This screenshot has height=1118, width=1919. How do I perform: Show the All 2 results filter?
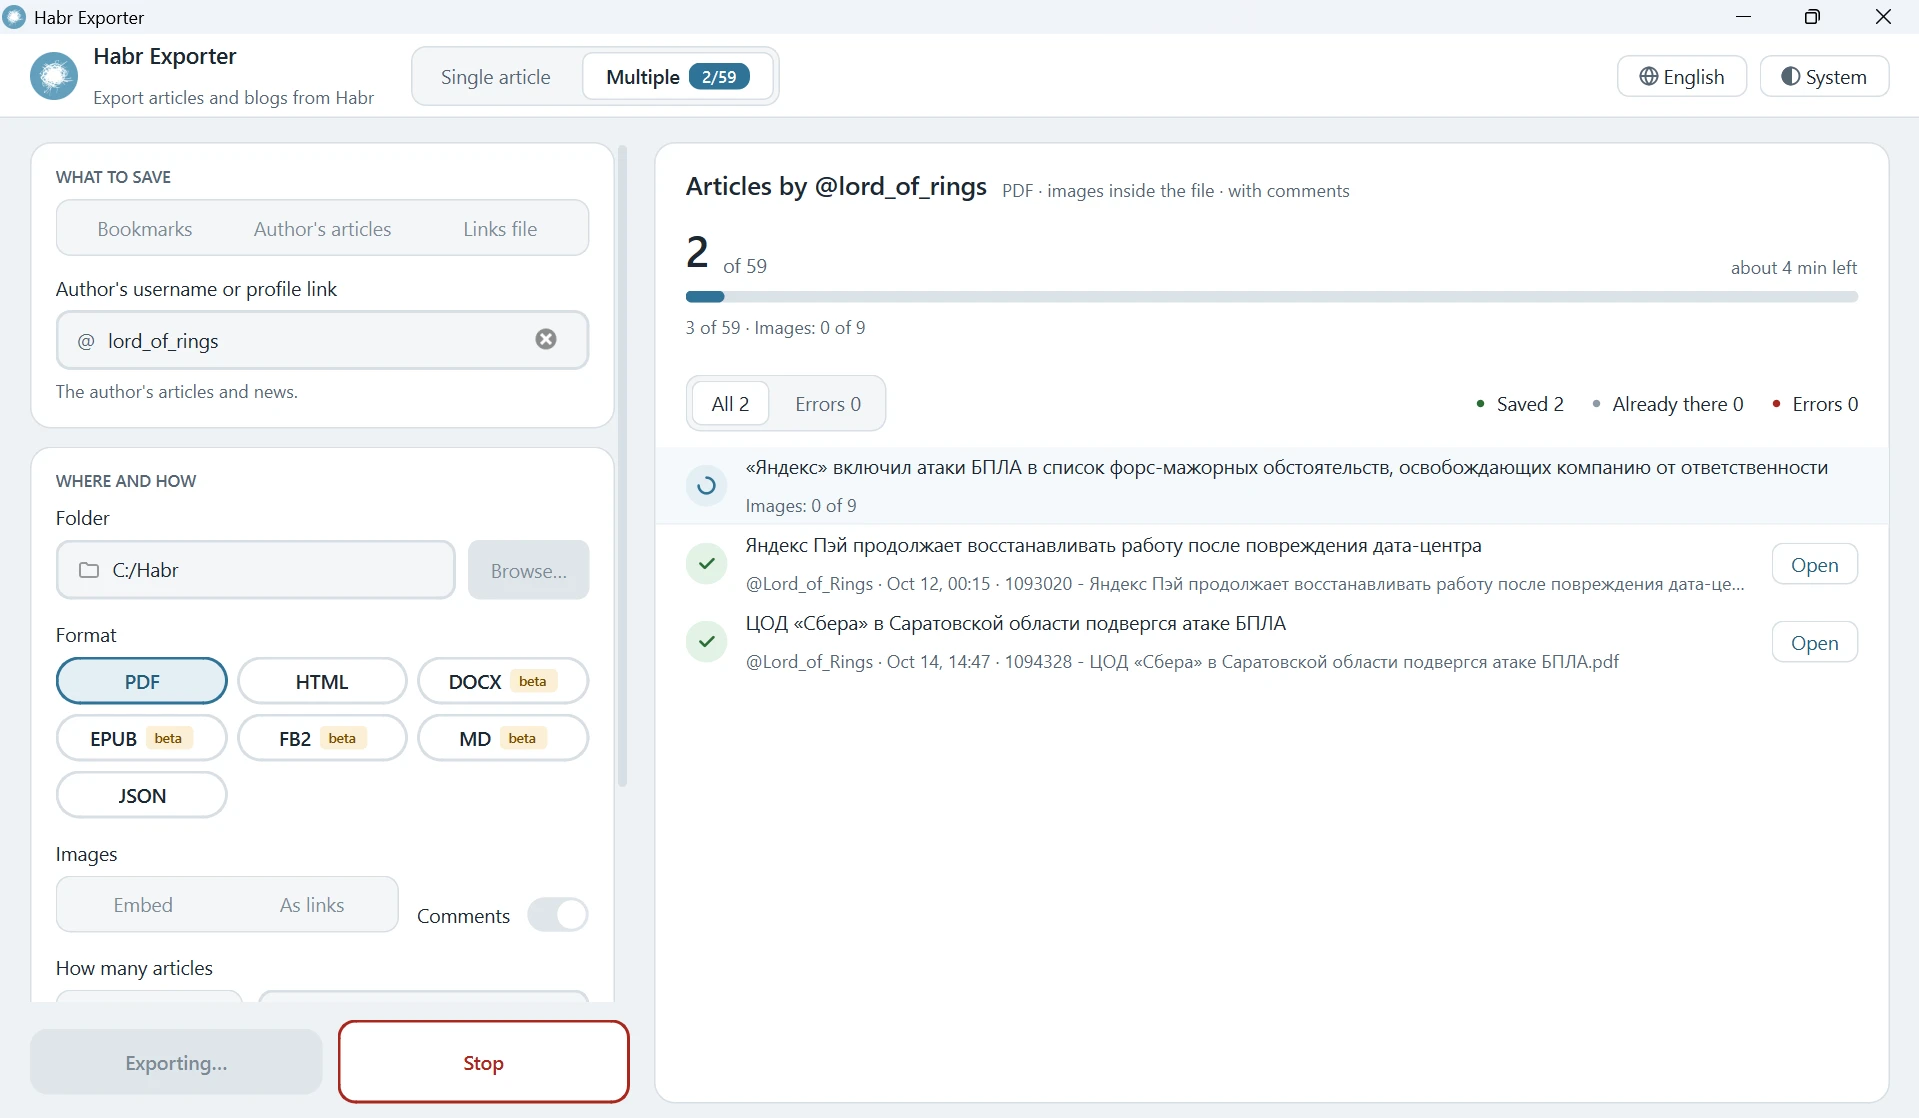730,404
